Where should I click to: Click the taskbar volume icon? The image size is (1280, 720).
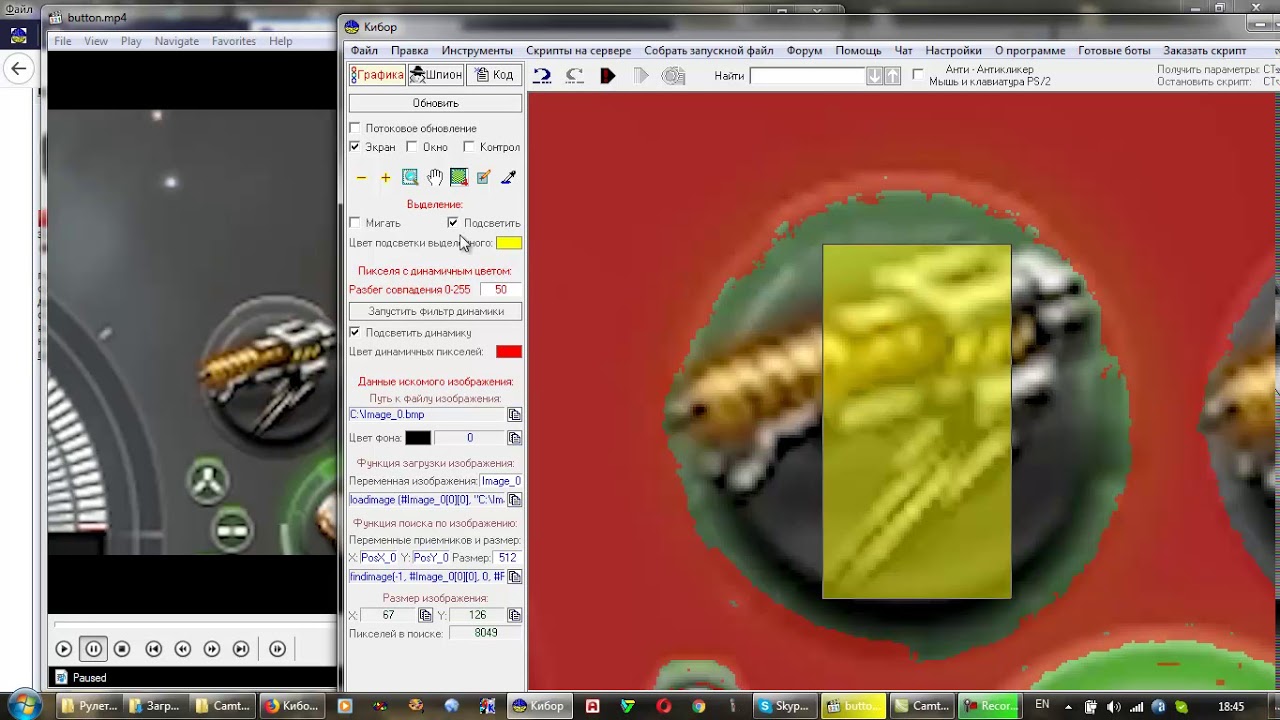1114,707
